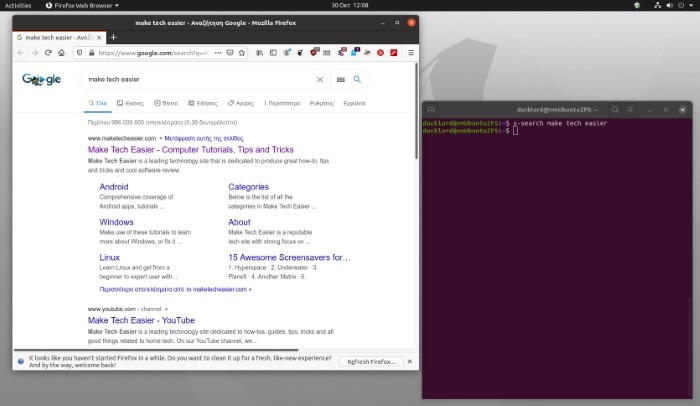The image size is (700, 406).
Task: Open a new Firefox tab
Action: (x=113, y=38)
